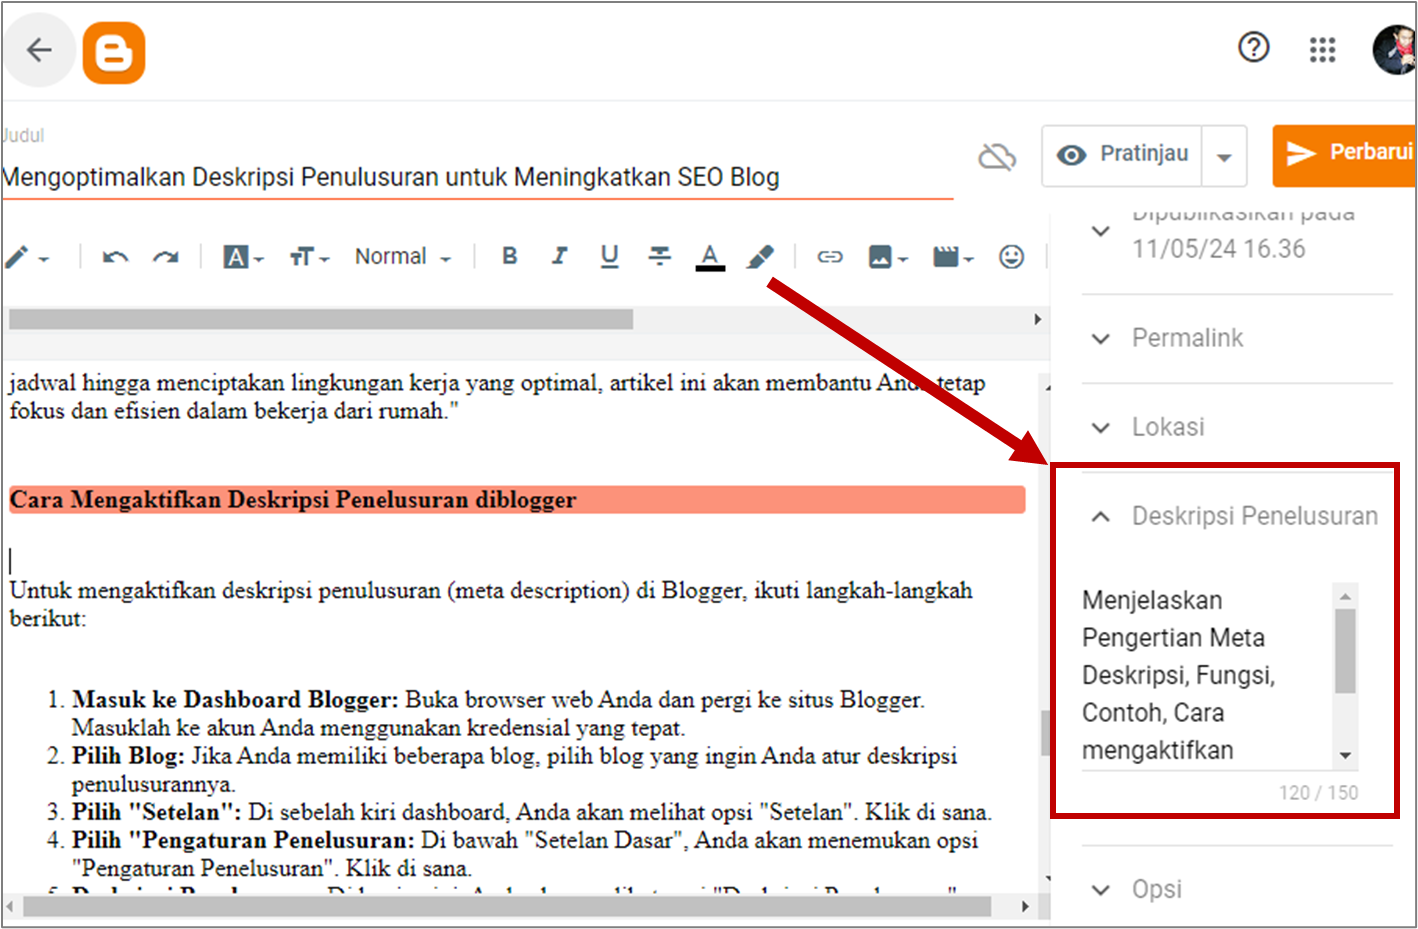Screen dimensions: 1418x929
Task: Undo the last edit
Action: (116, 257)
